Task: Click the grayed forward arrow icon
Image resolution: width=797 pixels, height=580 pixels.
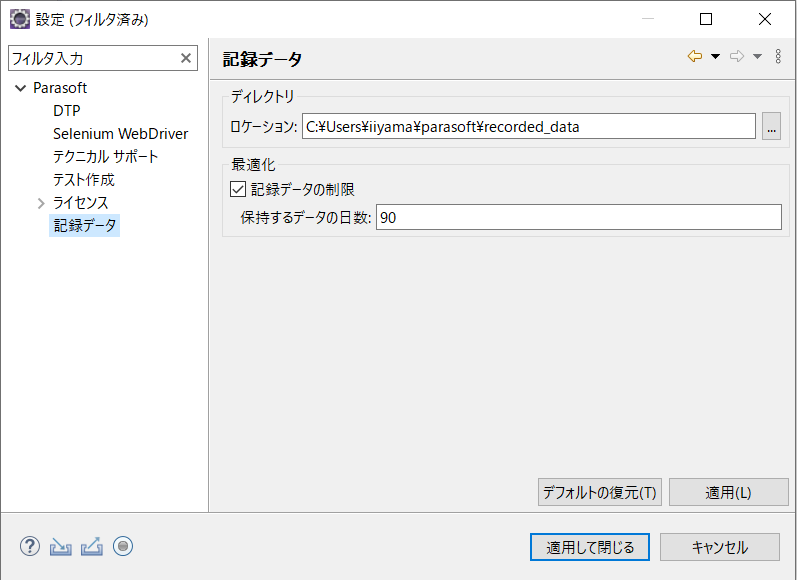Action: [x=737, y=56]
